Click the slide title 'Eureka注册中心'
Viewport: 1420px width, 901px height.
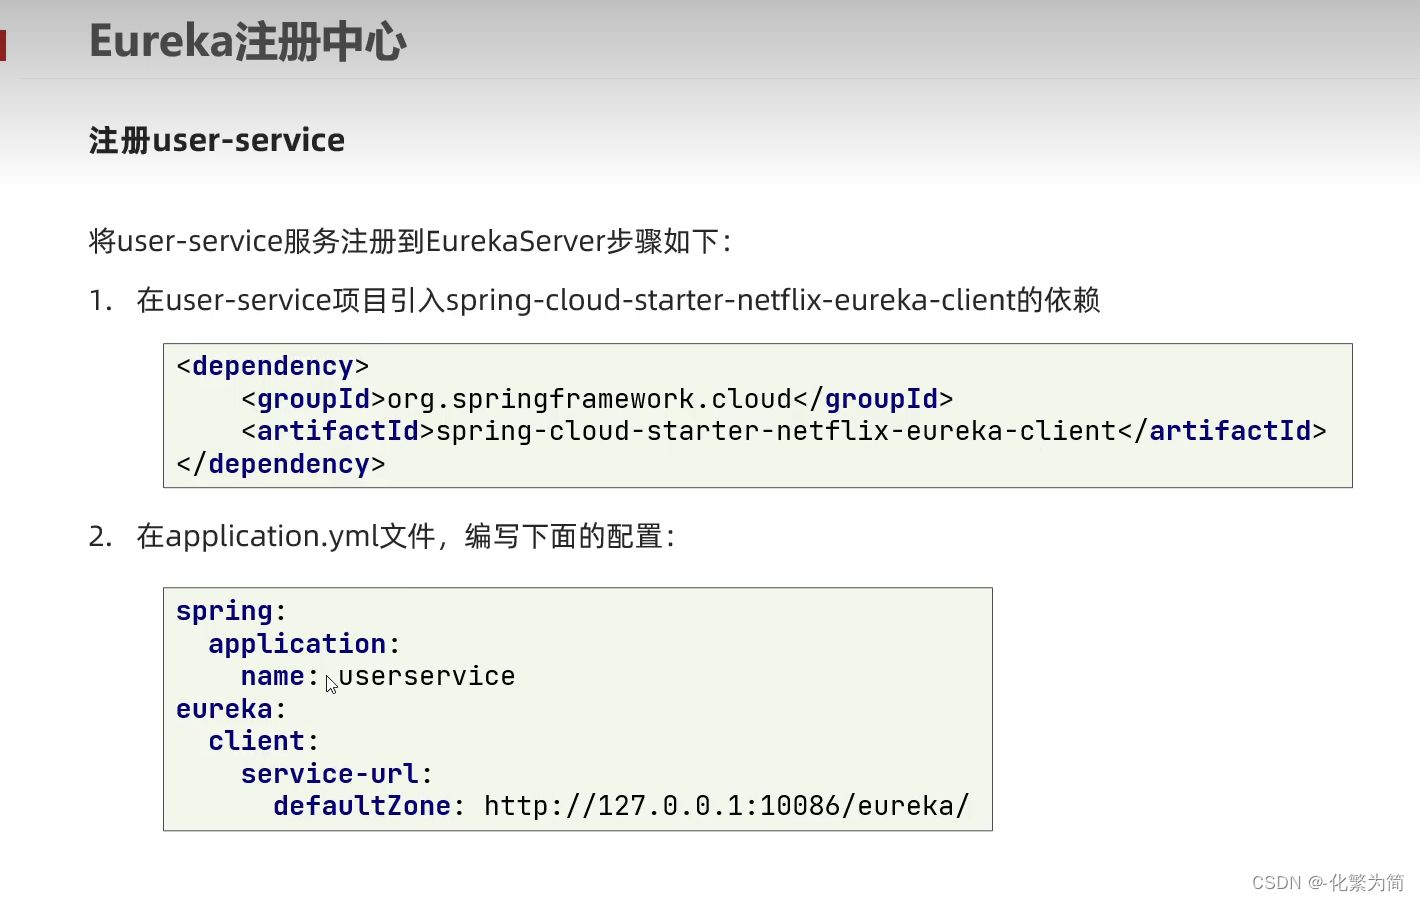coord(247,42)
